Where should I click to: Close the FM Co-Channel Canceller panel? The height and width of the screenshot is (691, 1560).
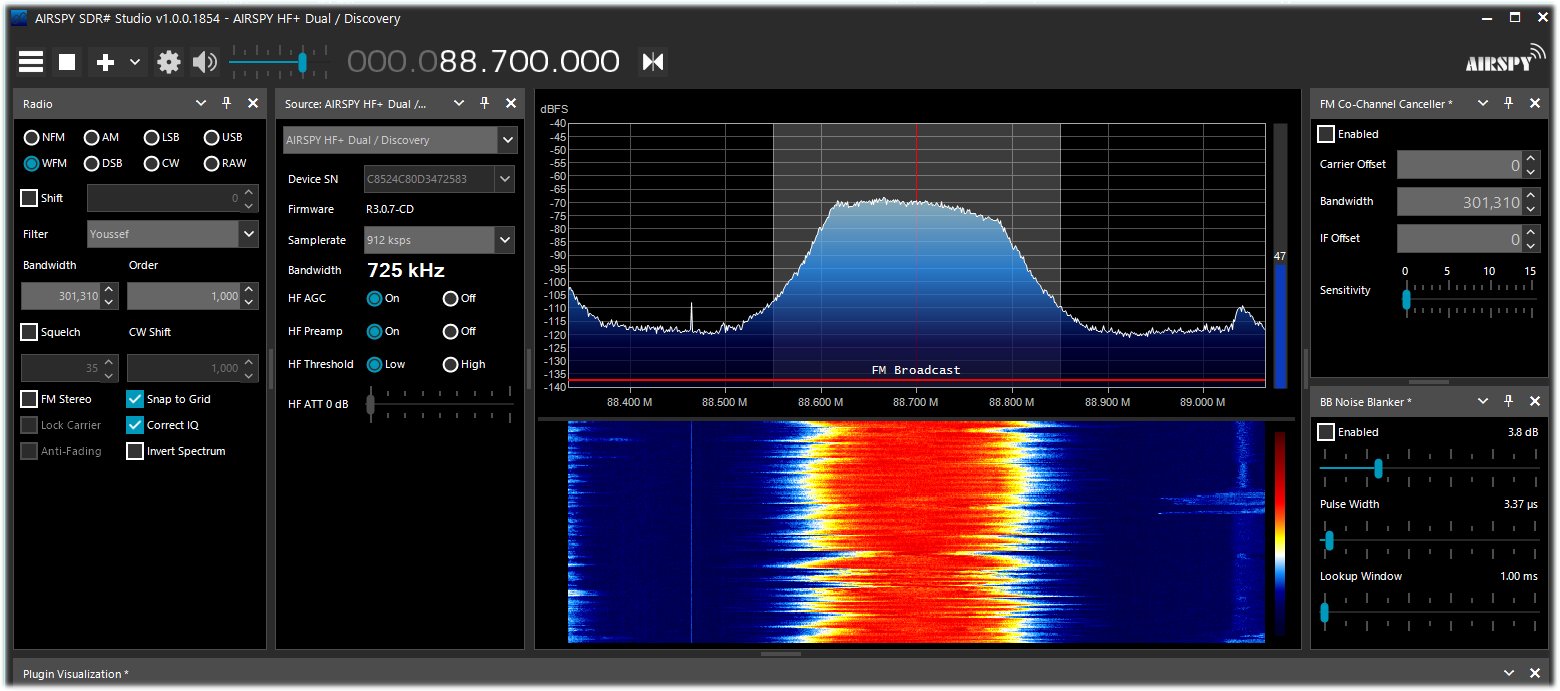(1536, 103)
